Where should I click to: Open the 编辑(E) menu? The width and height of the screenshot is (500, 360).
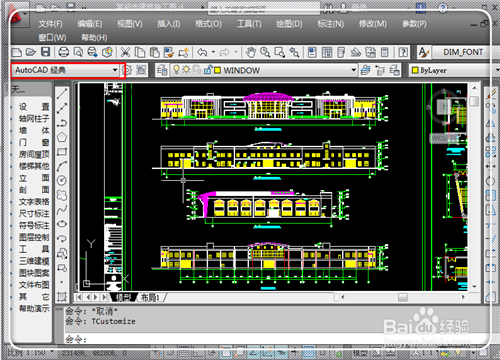(x=90, y=24)
